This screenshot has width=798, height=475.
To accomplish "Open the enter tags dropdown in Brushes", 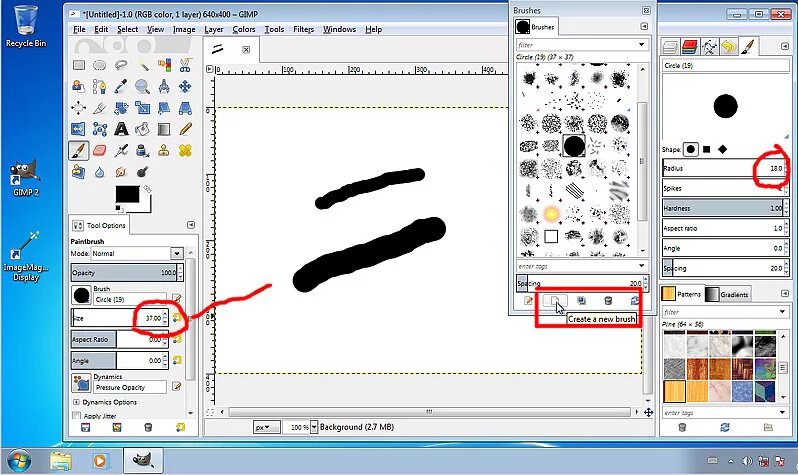I will click(x=642, y=266).
